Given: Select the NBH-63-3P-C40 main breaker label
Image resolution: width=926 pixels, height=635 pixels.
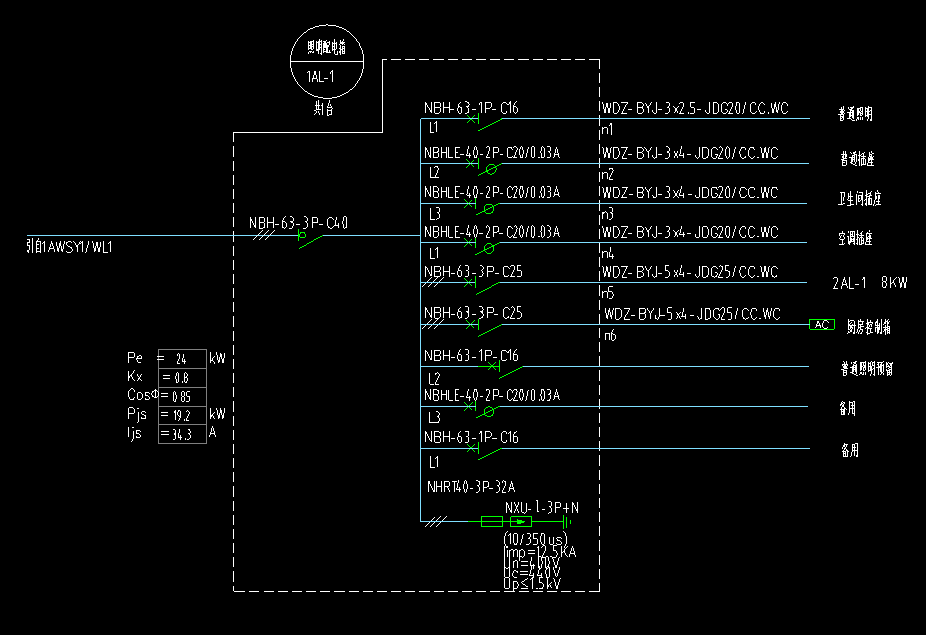Looking at the screenshot, I should click(x=298, y=223).
